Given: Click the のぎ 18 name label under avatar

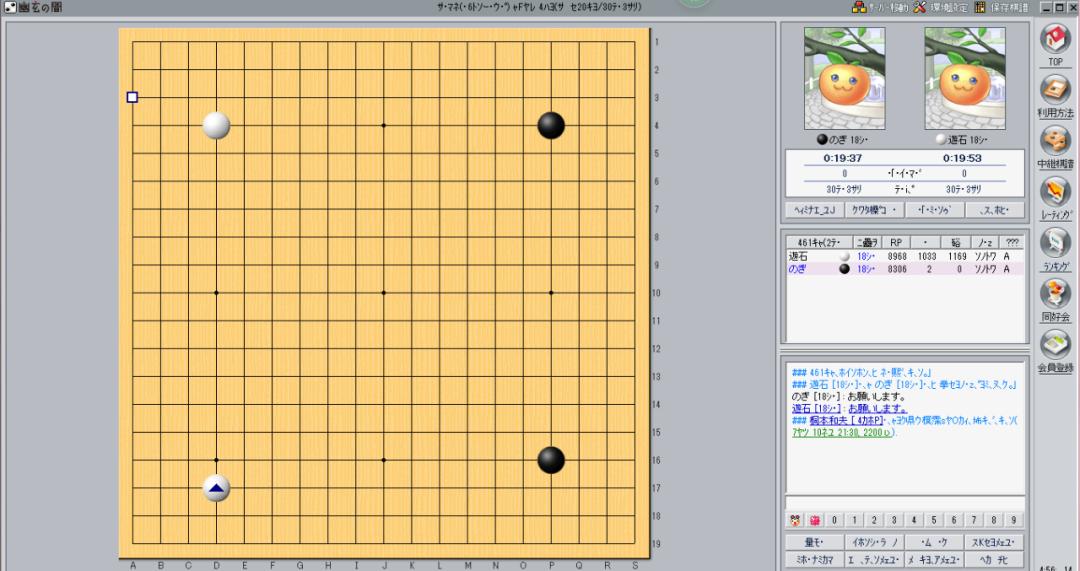Looking at the screenshot, I should pos(842,140).
